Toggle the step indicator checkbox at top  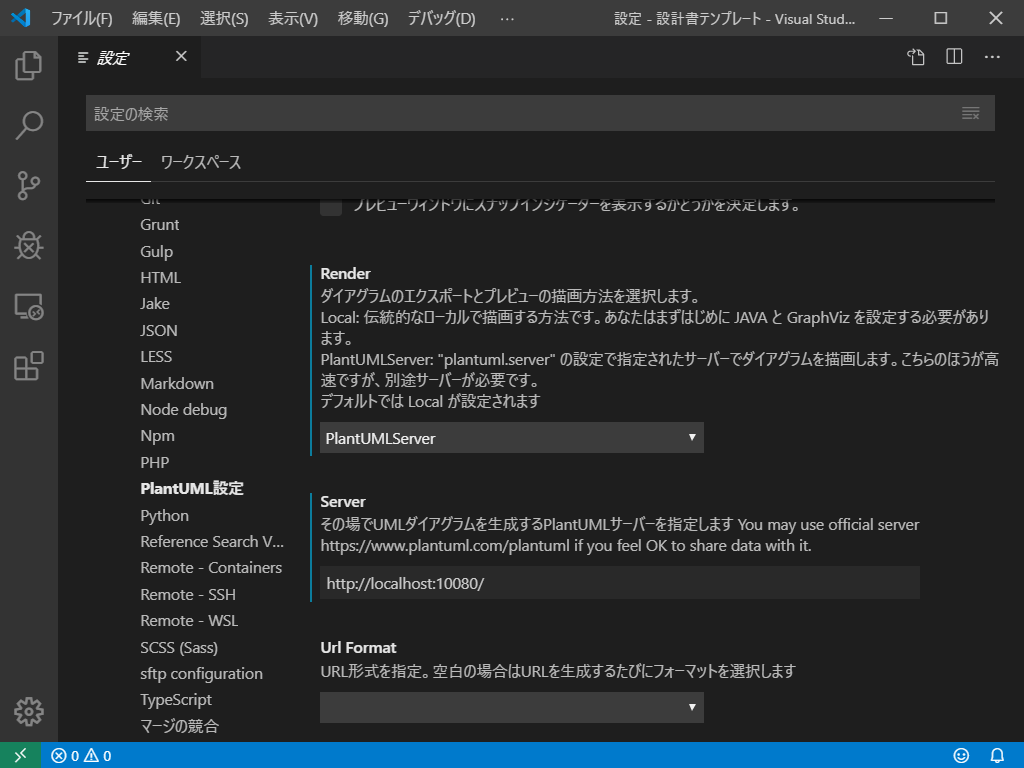[331, 205]
